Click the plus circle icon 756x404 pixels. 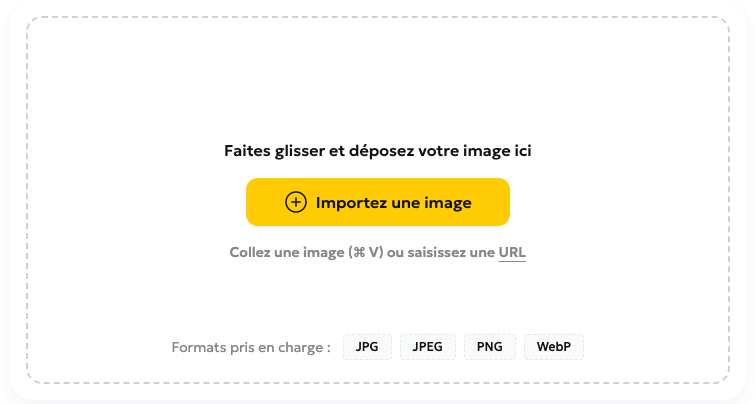[x=296, y=202]
